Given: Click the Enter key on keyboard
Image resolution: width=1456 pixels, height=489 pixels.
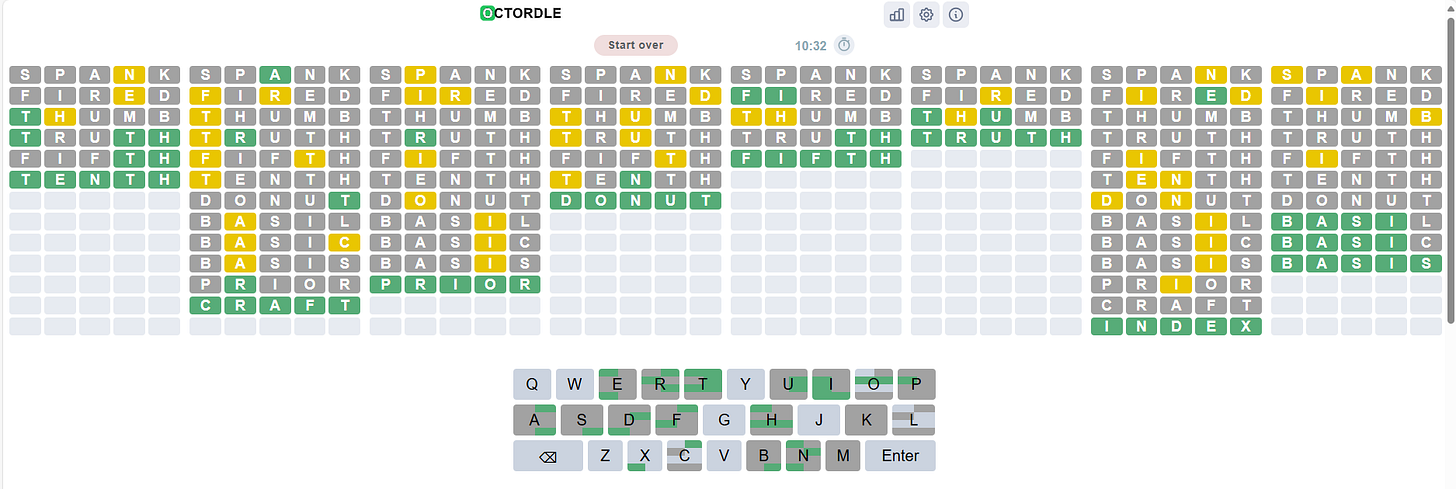Looking at the screenshot, I should point(900,456).
